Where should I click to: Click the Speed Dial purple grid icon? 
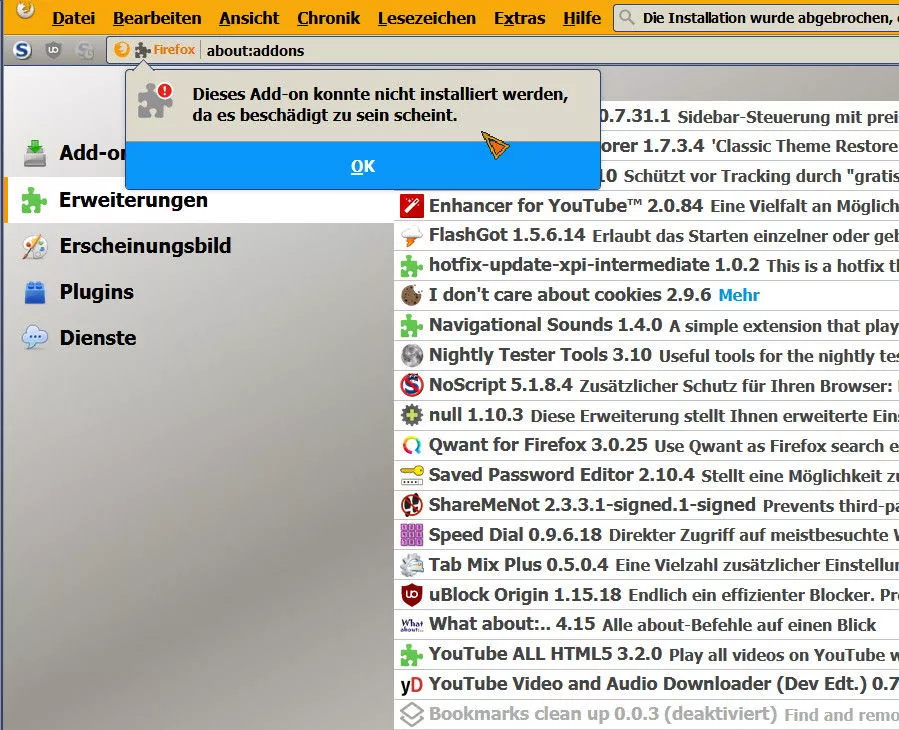(412, 535)
